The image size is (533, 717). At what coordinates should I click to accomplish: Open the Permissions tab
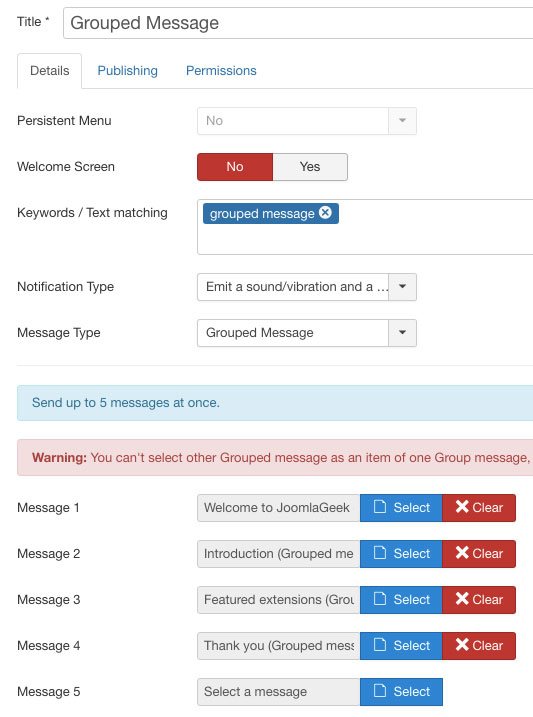tap(221, 71)
